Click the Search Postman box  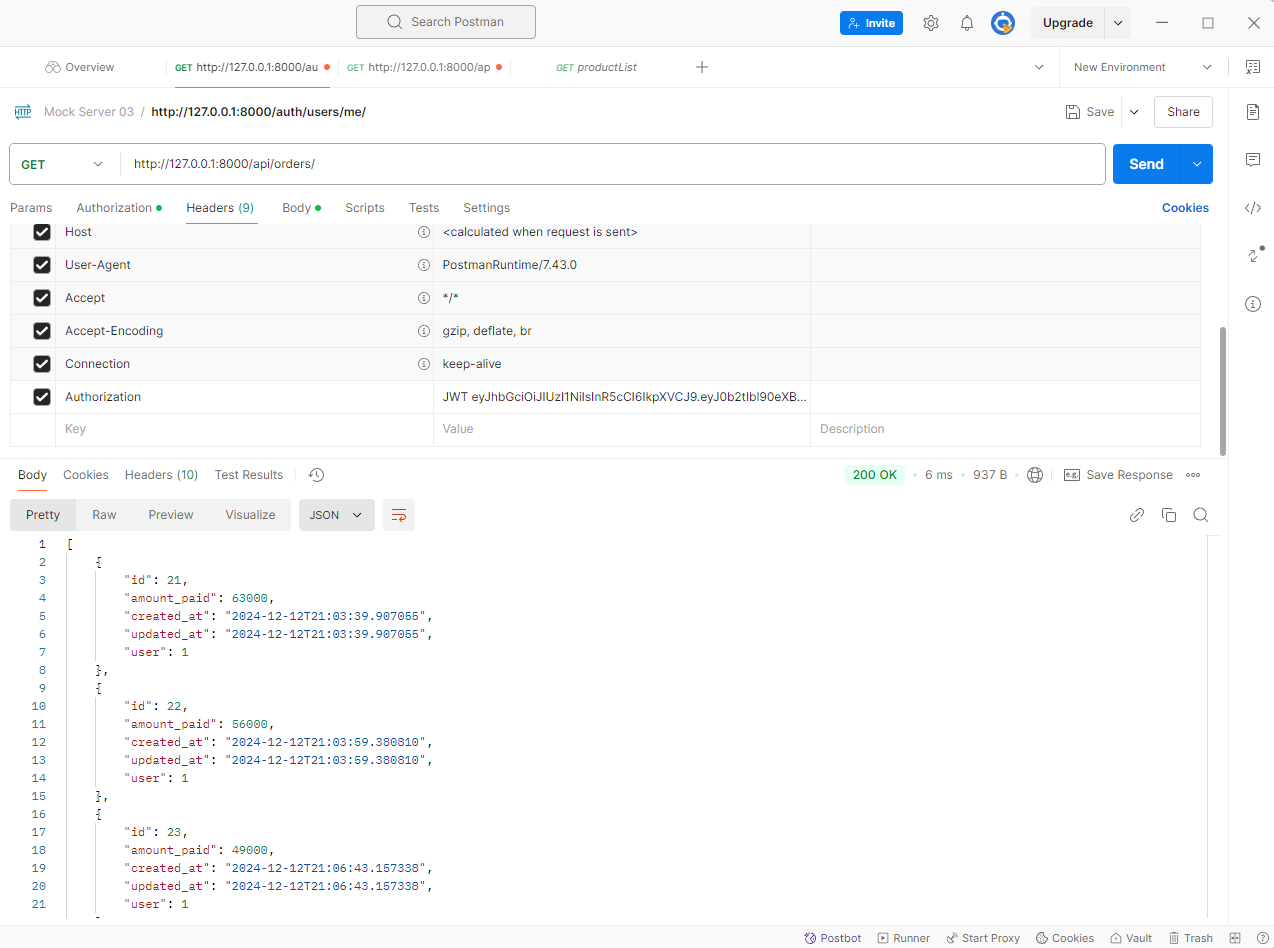coord(446,22)
